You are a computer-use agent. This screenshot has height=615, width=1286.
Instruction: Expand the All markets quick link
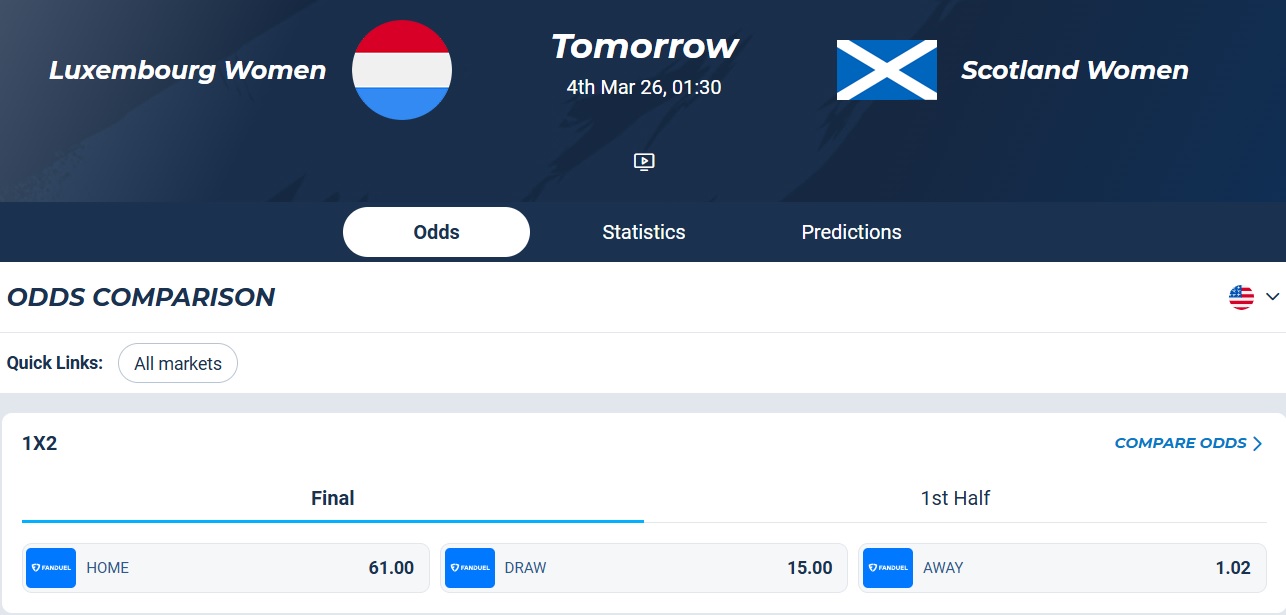[177, 363]
